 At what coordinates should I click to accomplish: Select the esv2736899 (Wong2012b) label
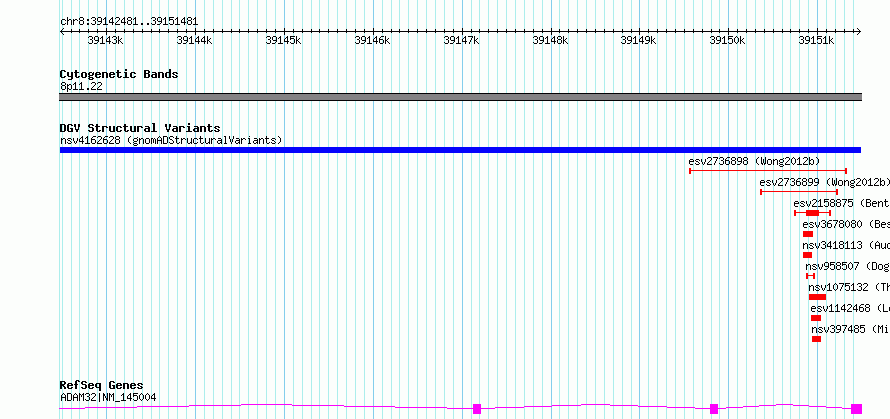click(824, 182)
